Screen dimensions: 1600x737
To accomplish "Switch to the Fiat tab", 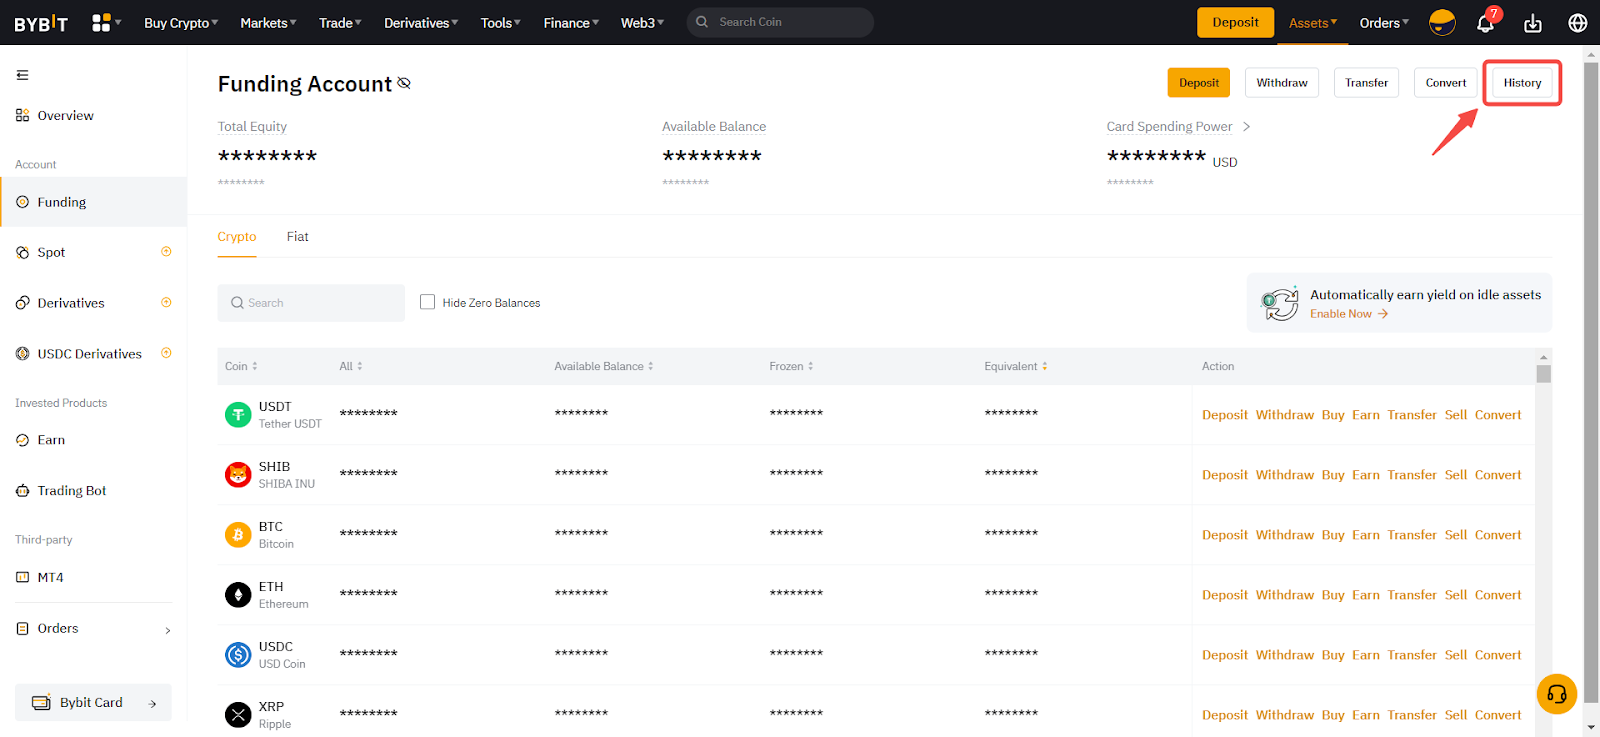I will (x=297, y=237).
